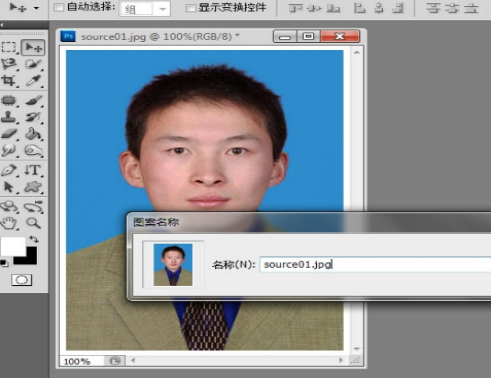
Task: Select the Custom Shape tool
Action: pyautogui.click(x=33, y=187)
